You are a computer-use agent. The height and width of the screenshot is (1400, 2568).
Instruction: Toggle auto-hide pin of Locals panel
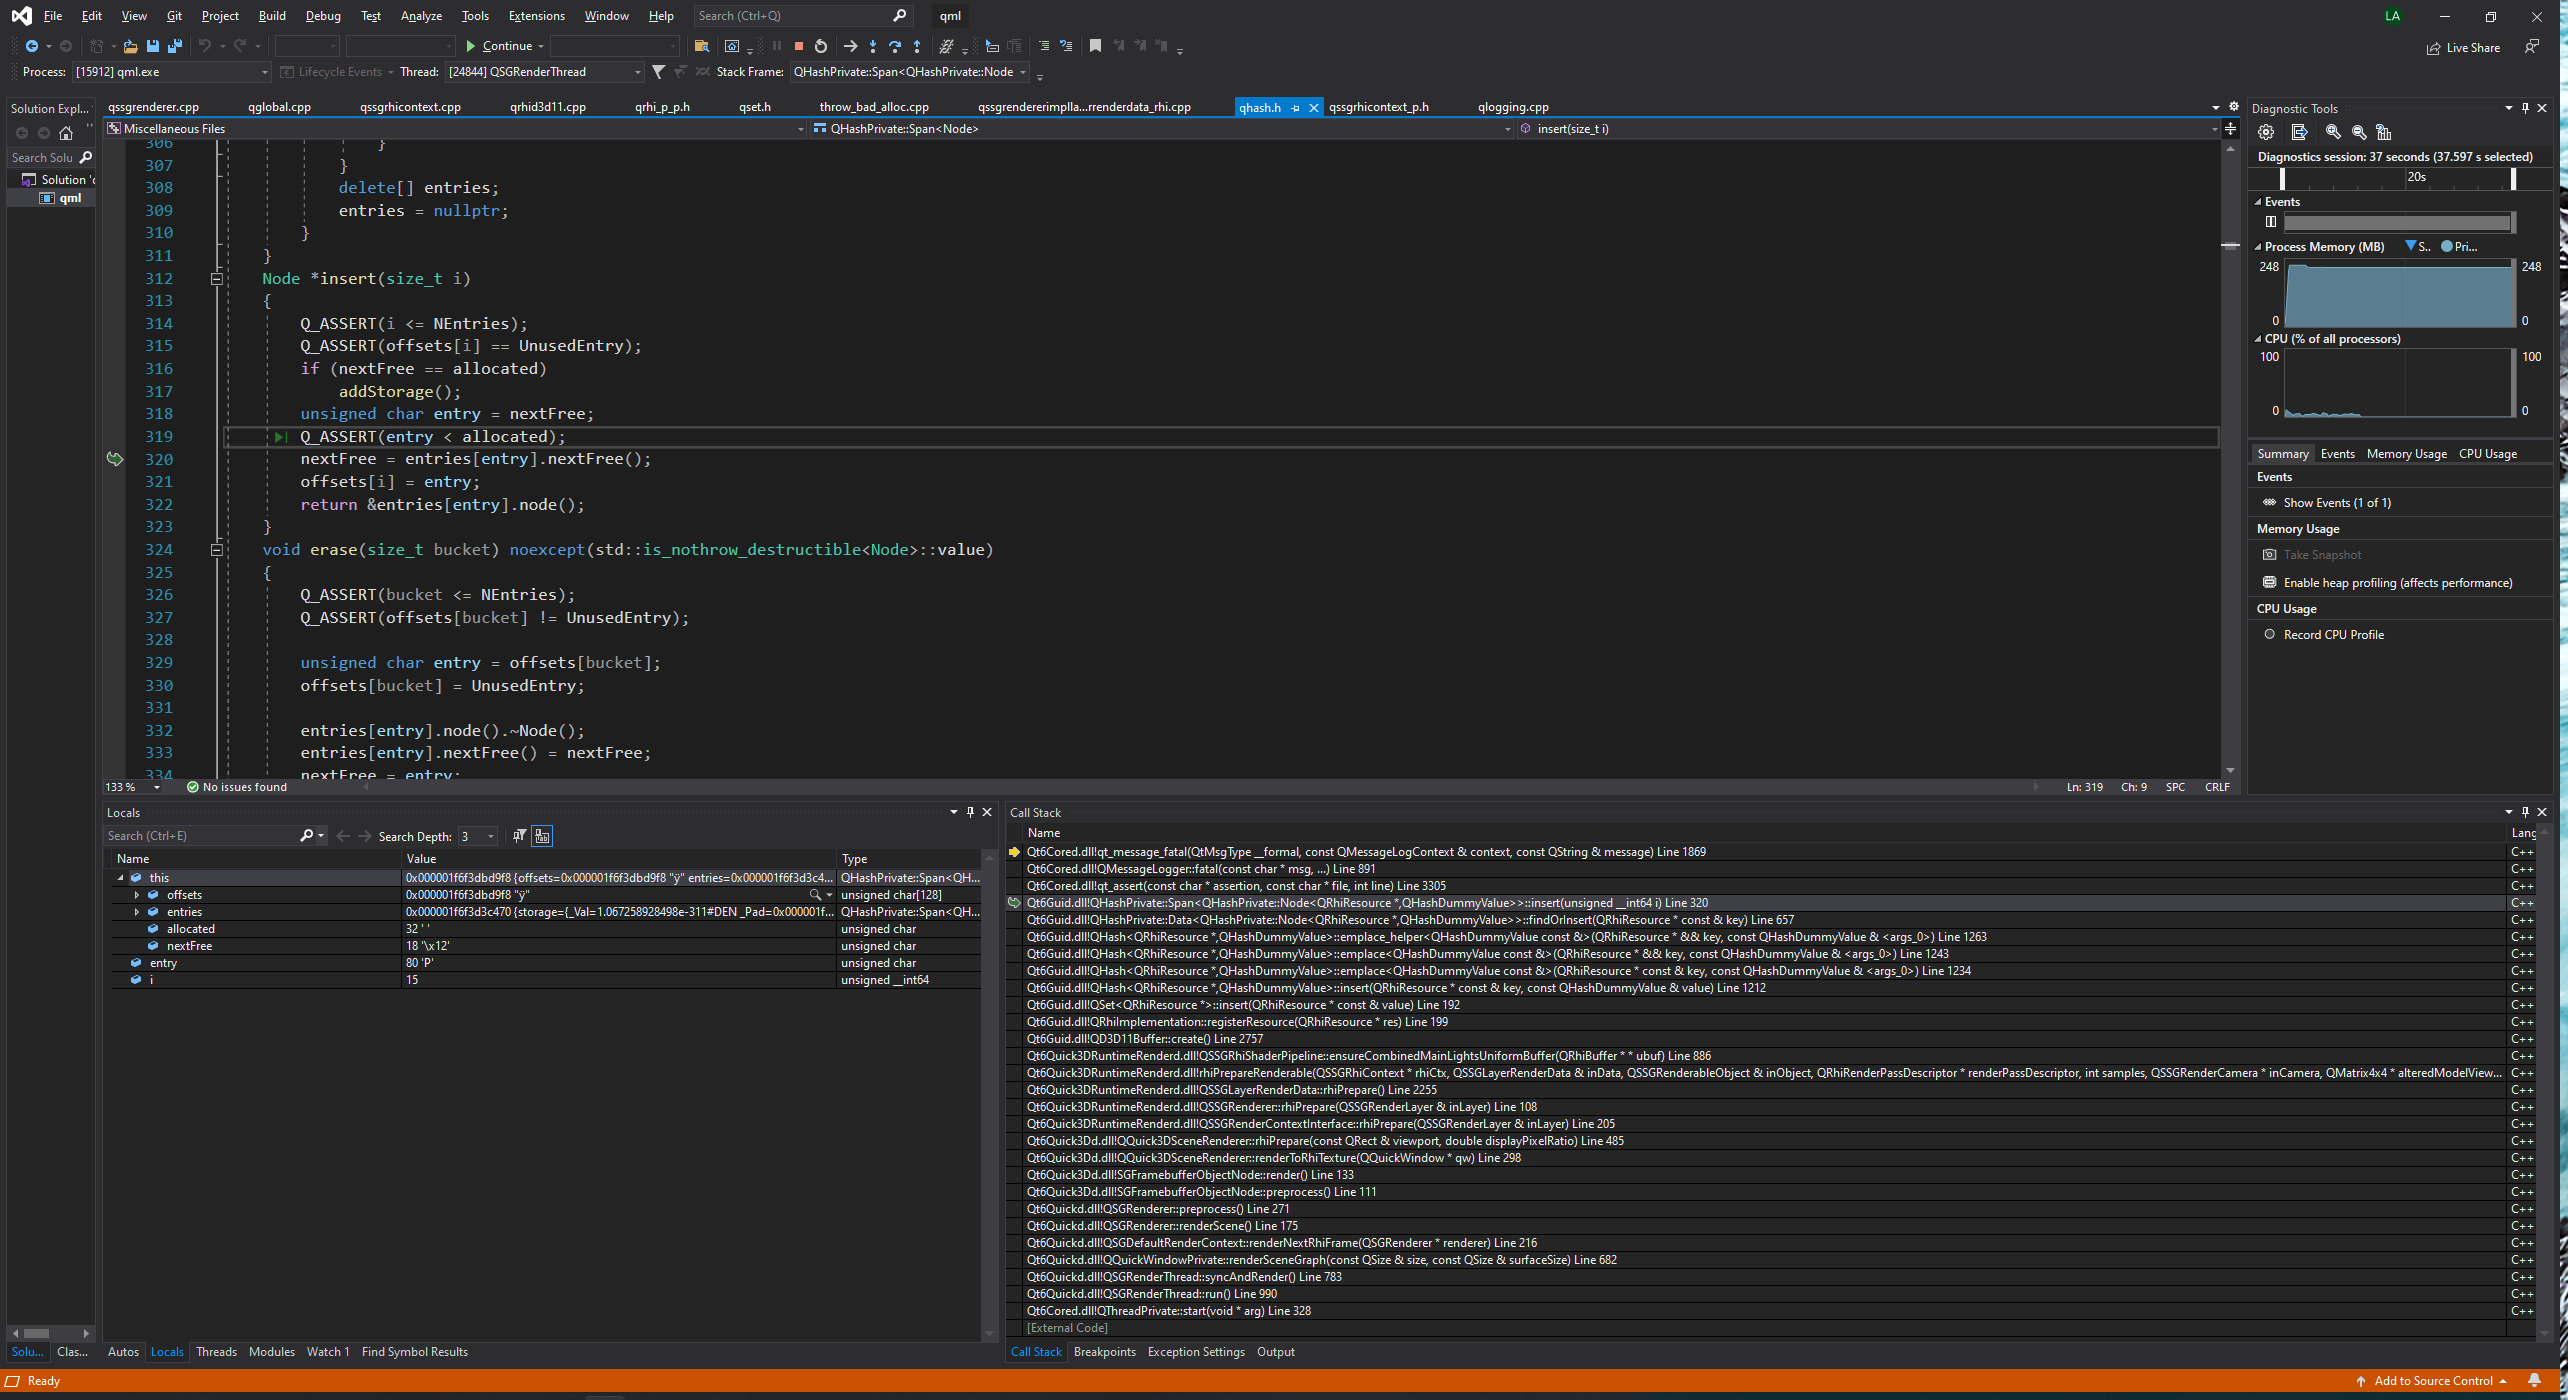click(970, 812)
